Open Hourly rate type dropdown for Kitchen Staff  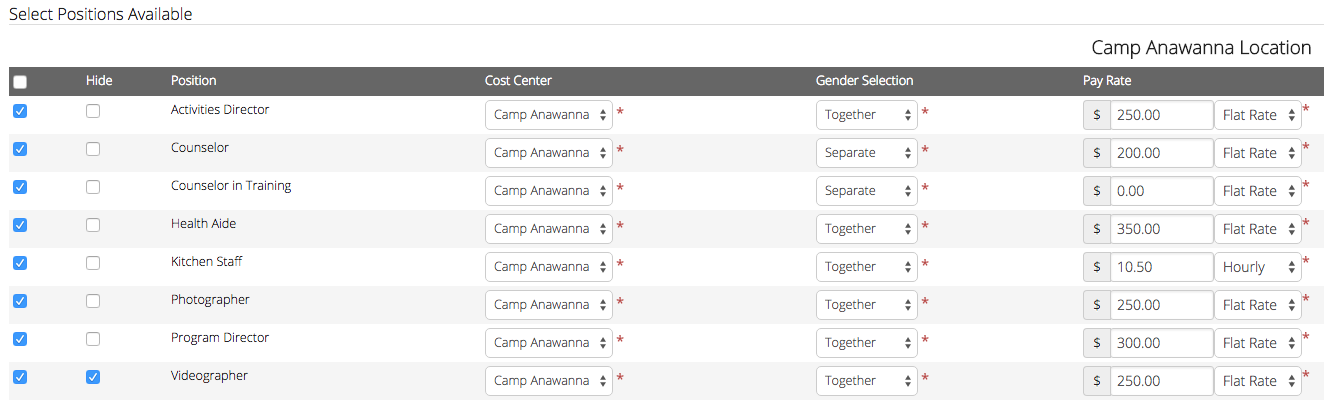click(1257, 267)
